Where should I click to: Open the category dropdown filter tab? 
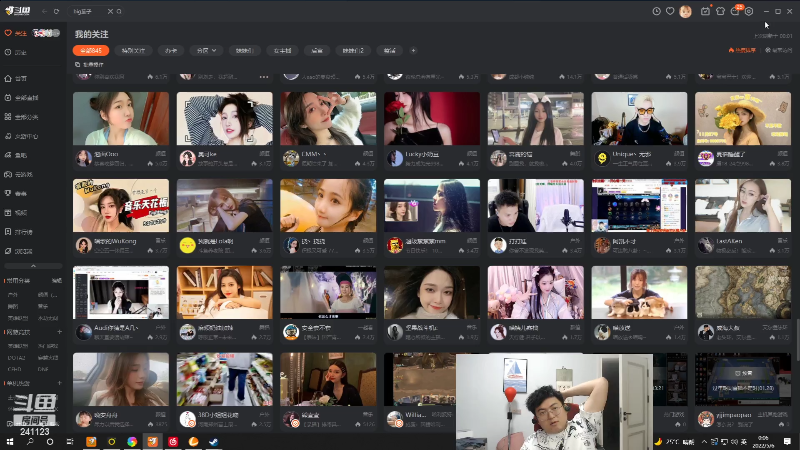(206, 51)
